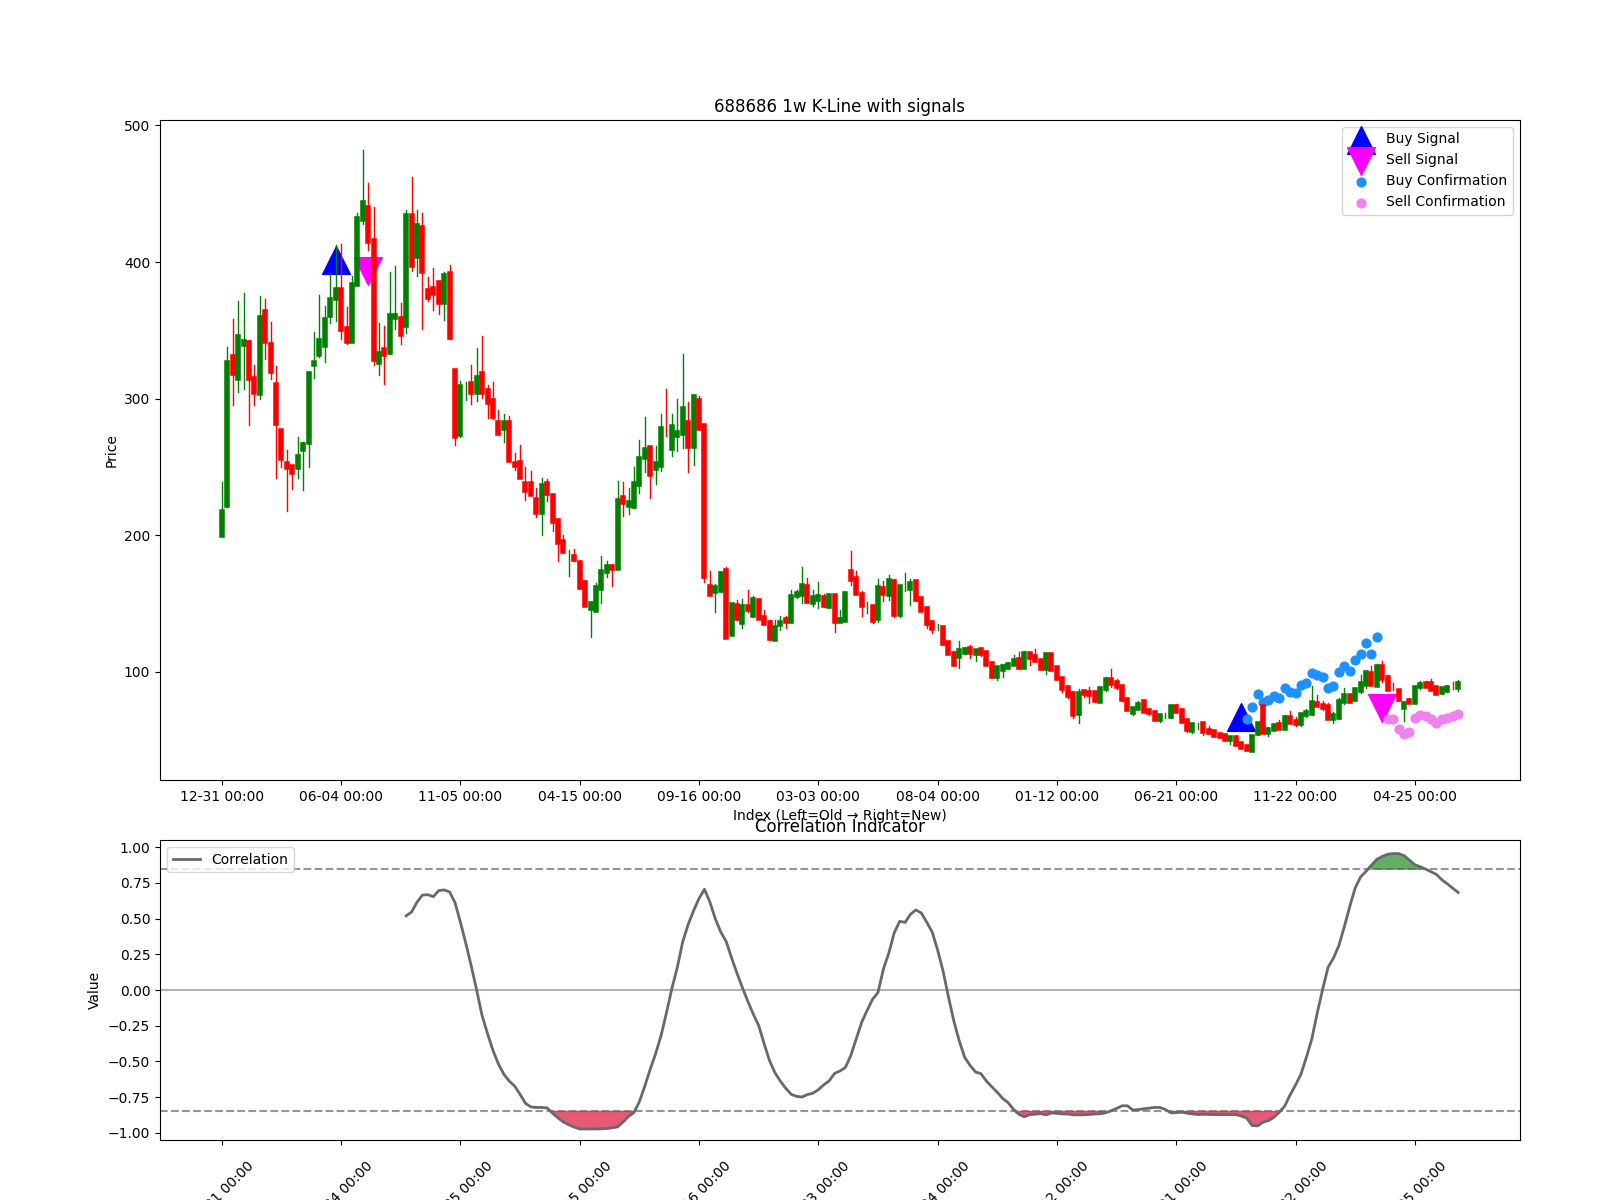
Task: Click the '03-03 00:00' date tick label
Action: pos(818,796)
